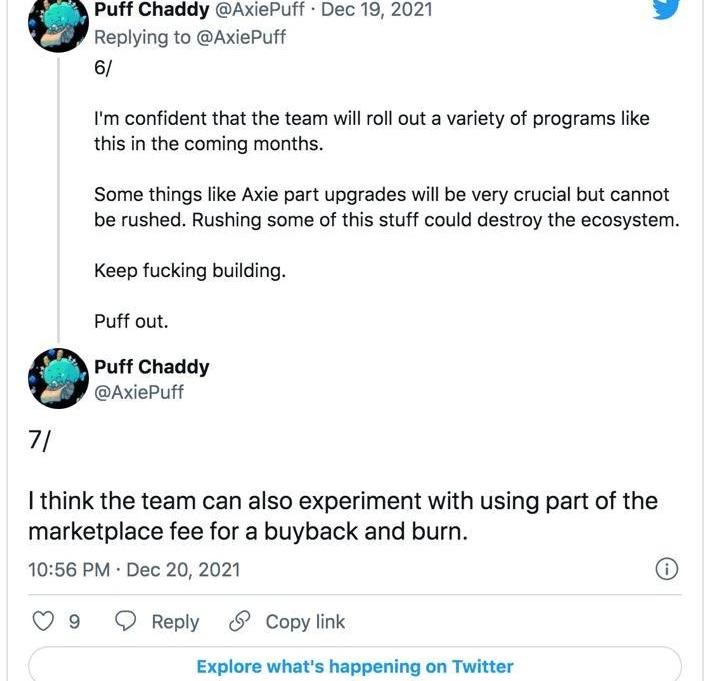Click the copy link chain icon
The height and width of the screenshot is (681, 714).
pyautogui.click(x=240, y=621)
